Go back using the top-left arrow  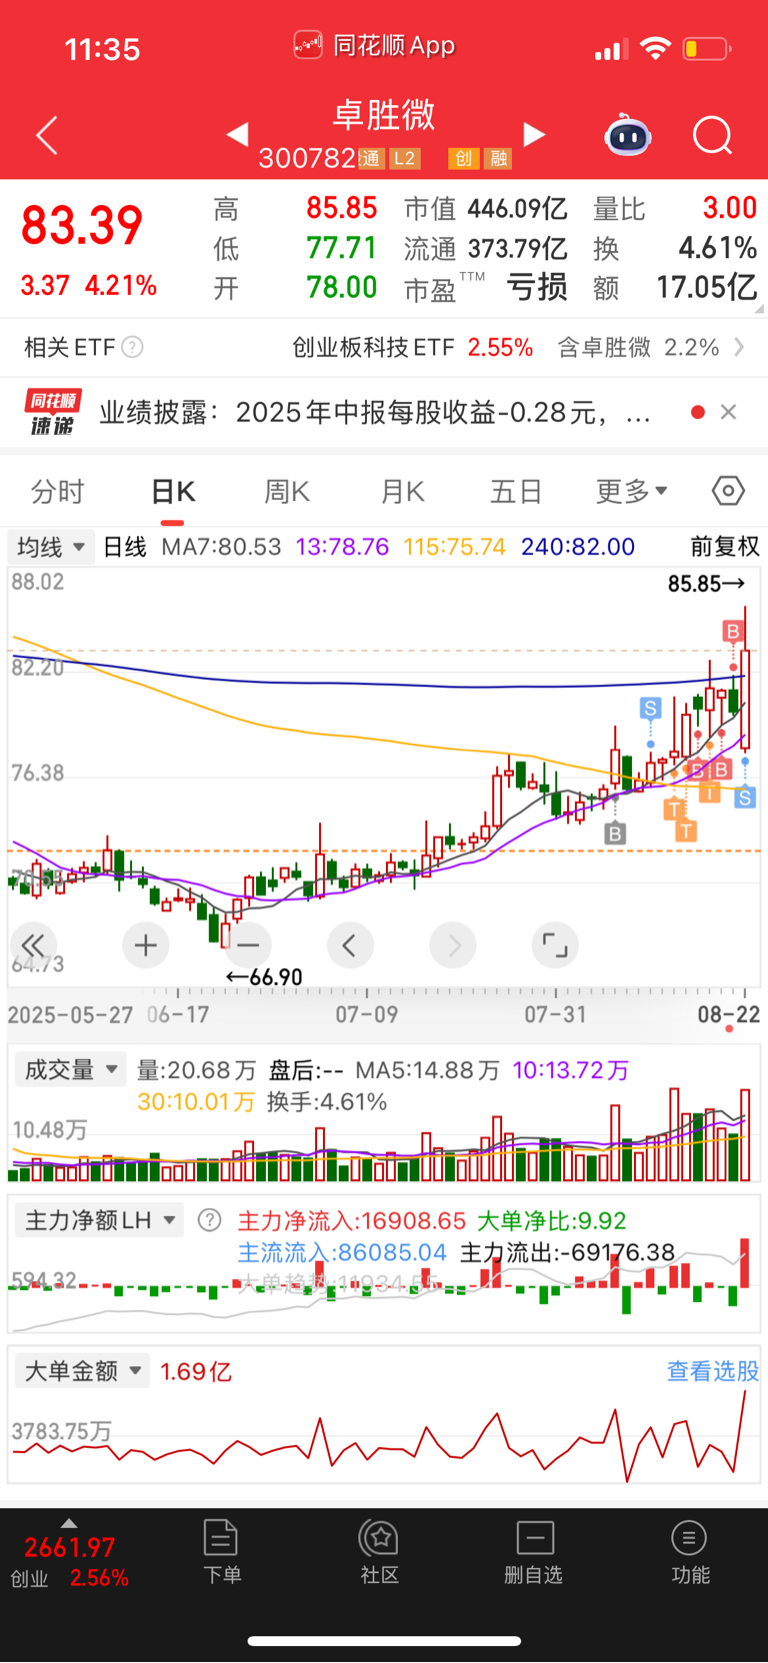point(47,136)
